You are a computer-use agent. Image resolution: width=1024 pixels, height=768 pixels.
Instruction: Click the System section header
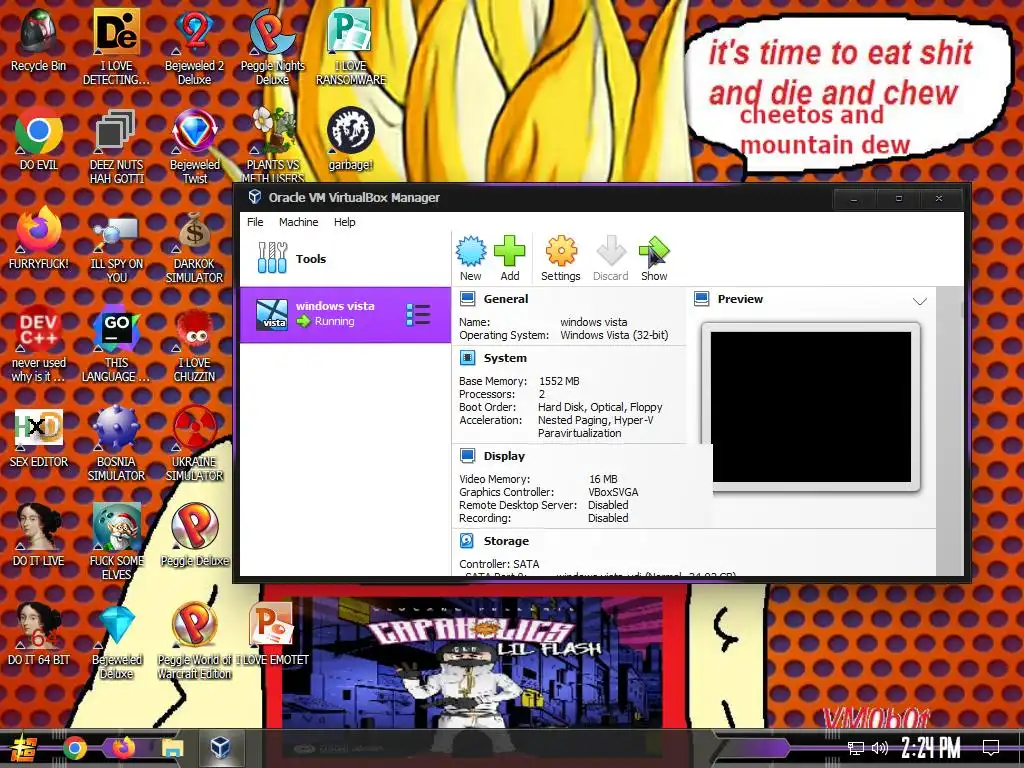(x=505, y=358)
